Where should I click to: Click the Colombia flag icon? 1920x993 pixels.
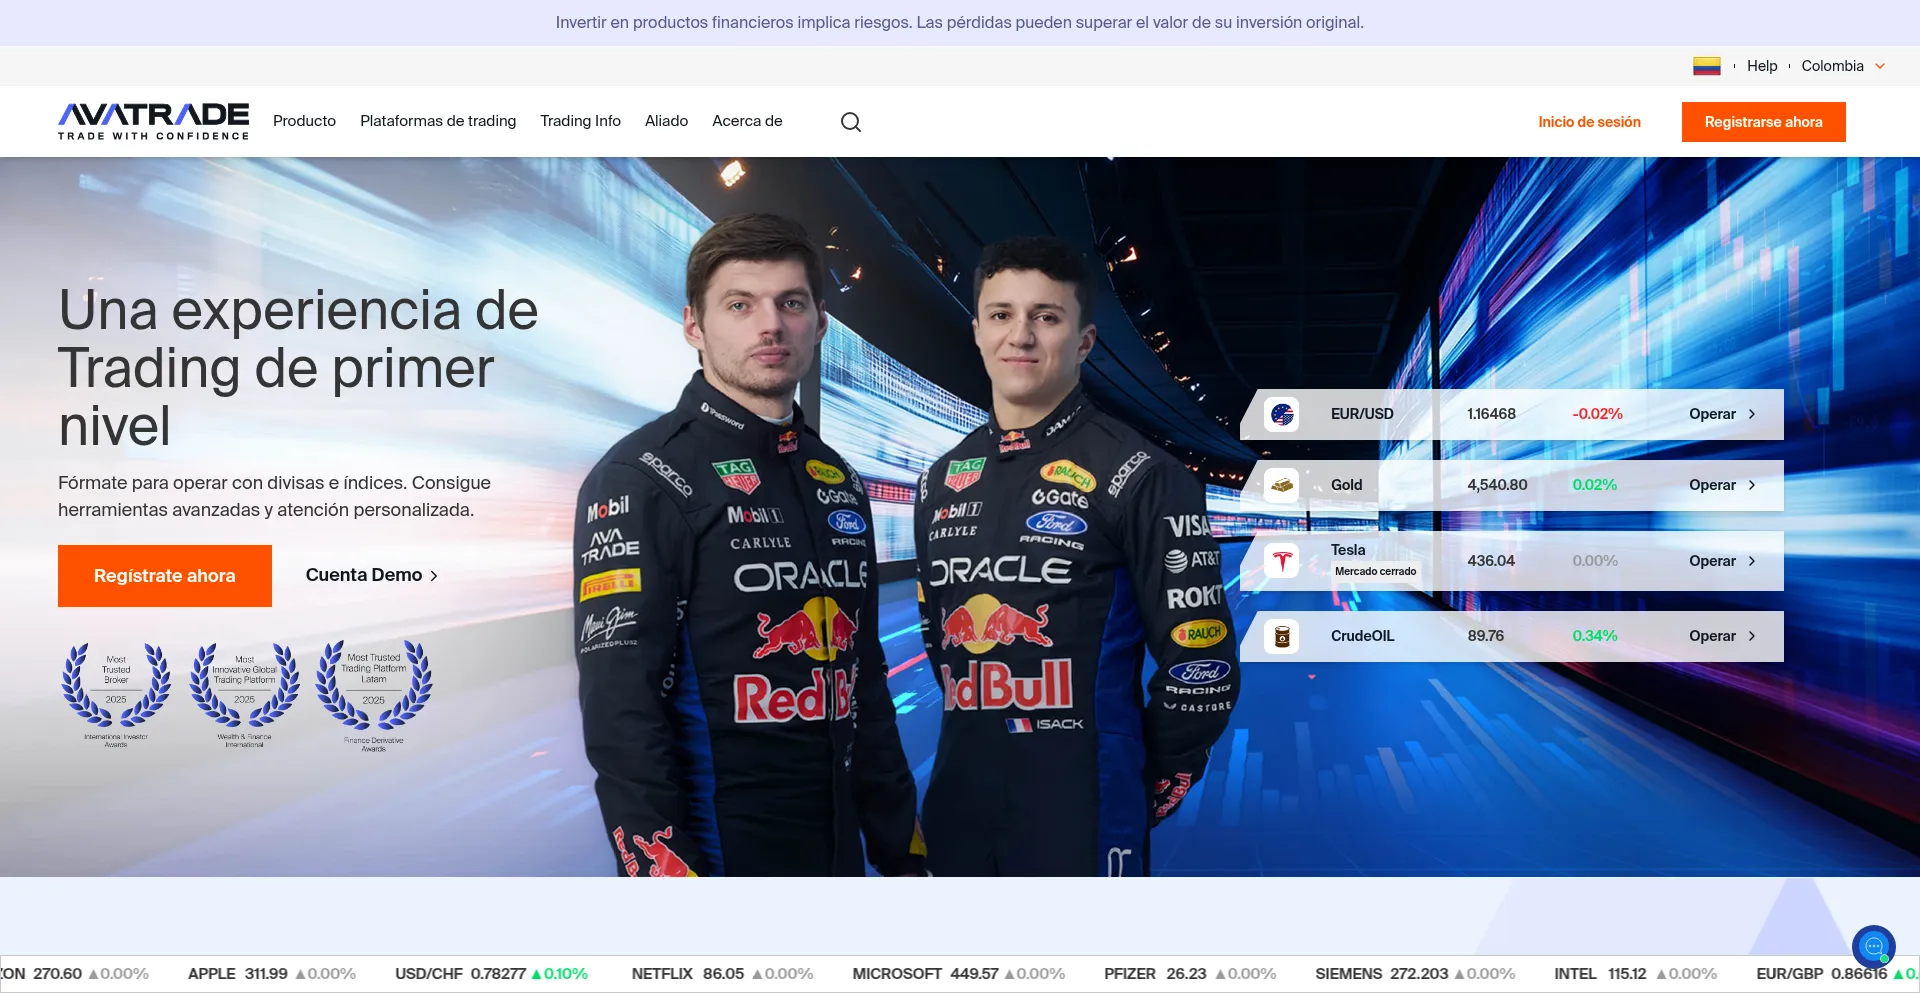point(1706,66)
